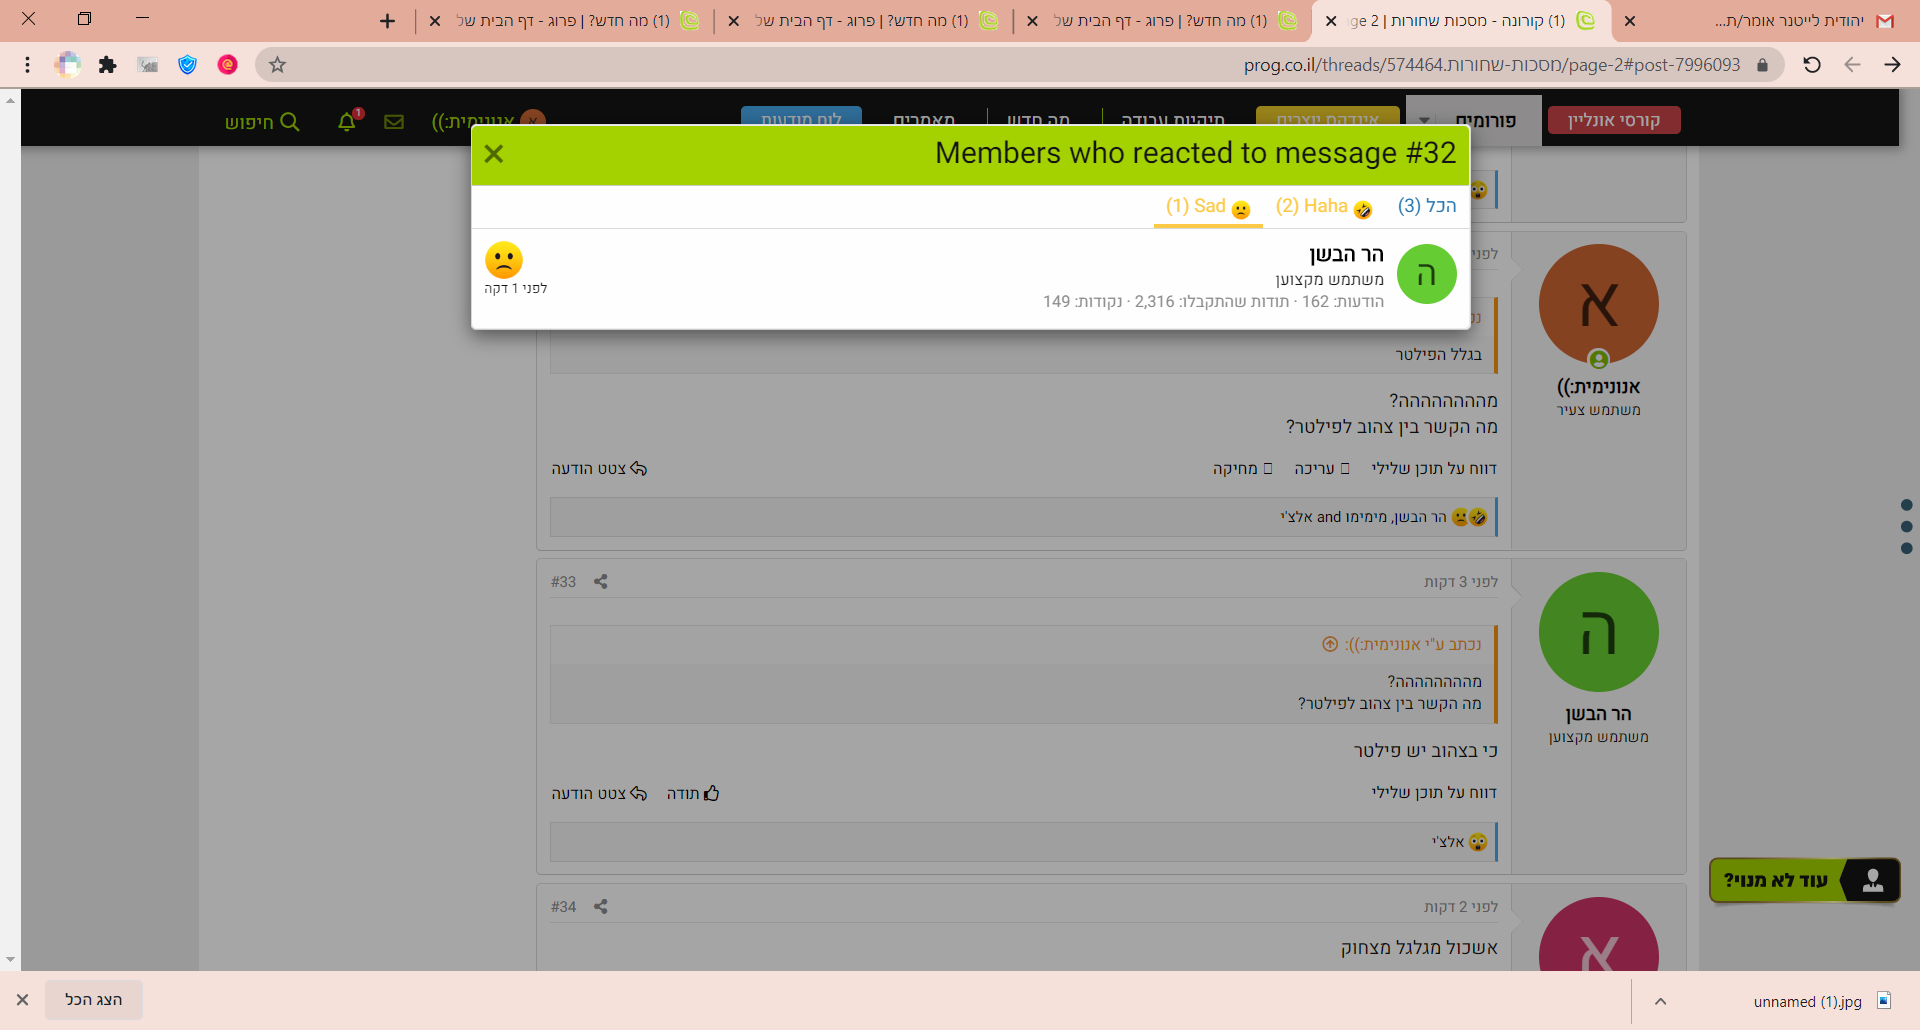Reload the page
1920x1030 pixels.
[1812, 65]
